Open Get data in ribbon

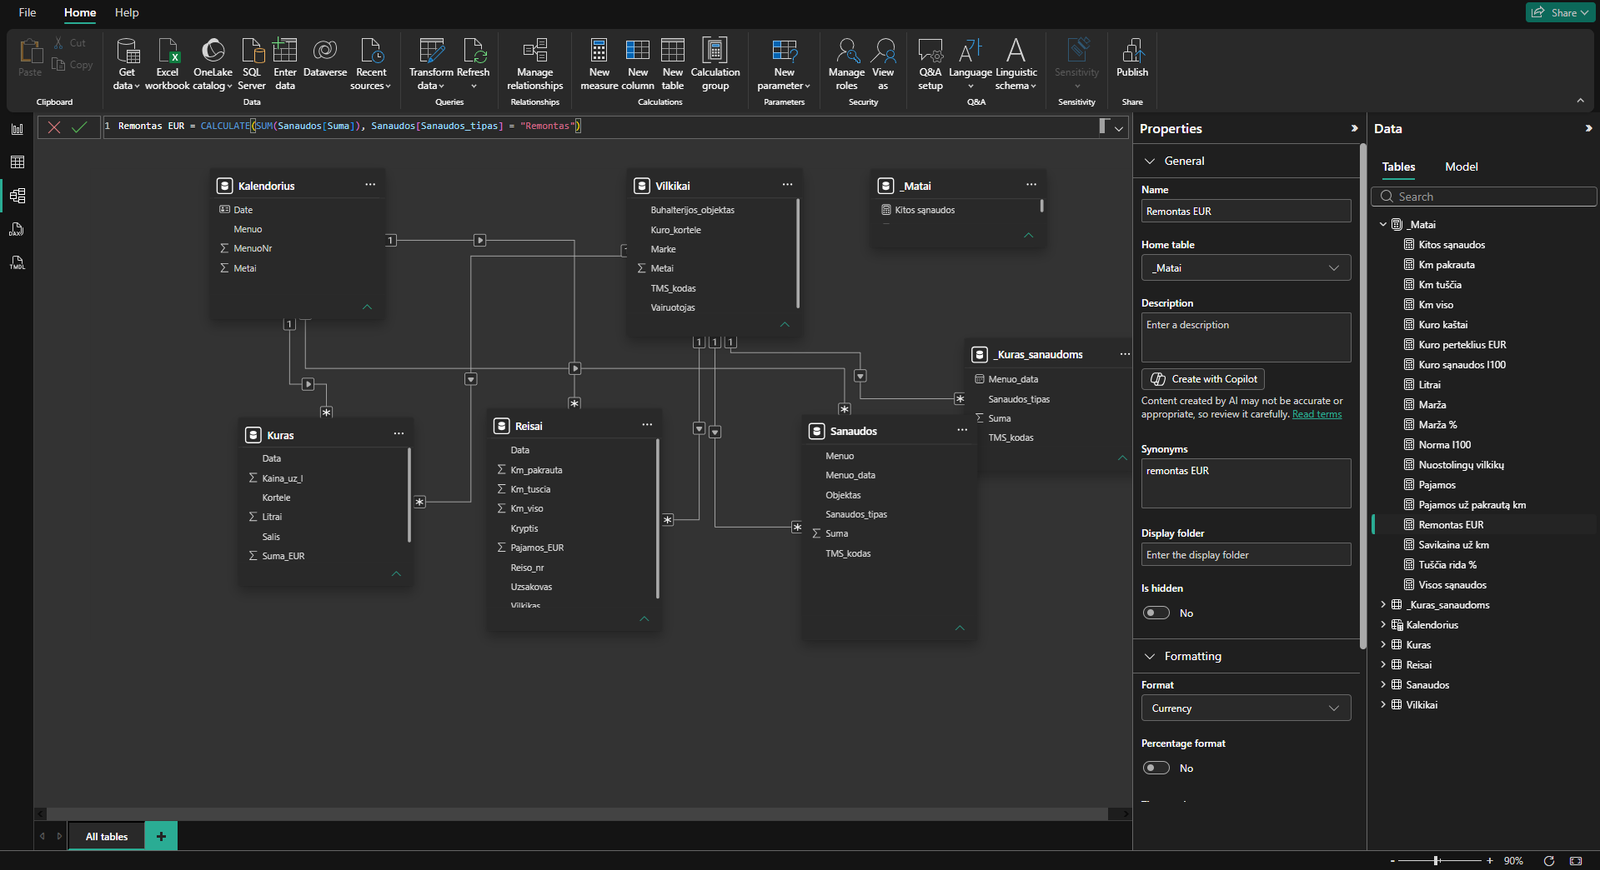click(x=127, y=64)
